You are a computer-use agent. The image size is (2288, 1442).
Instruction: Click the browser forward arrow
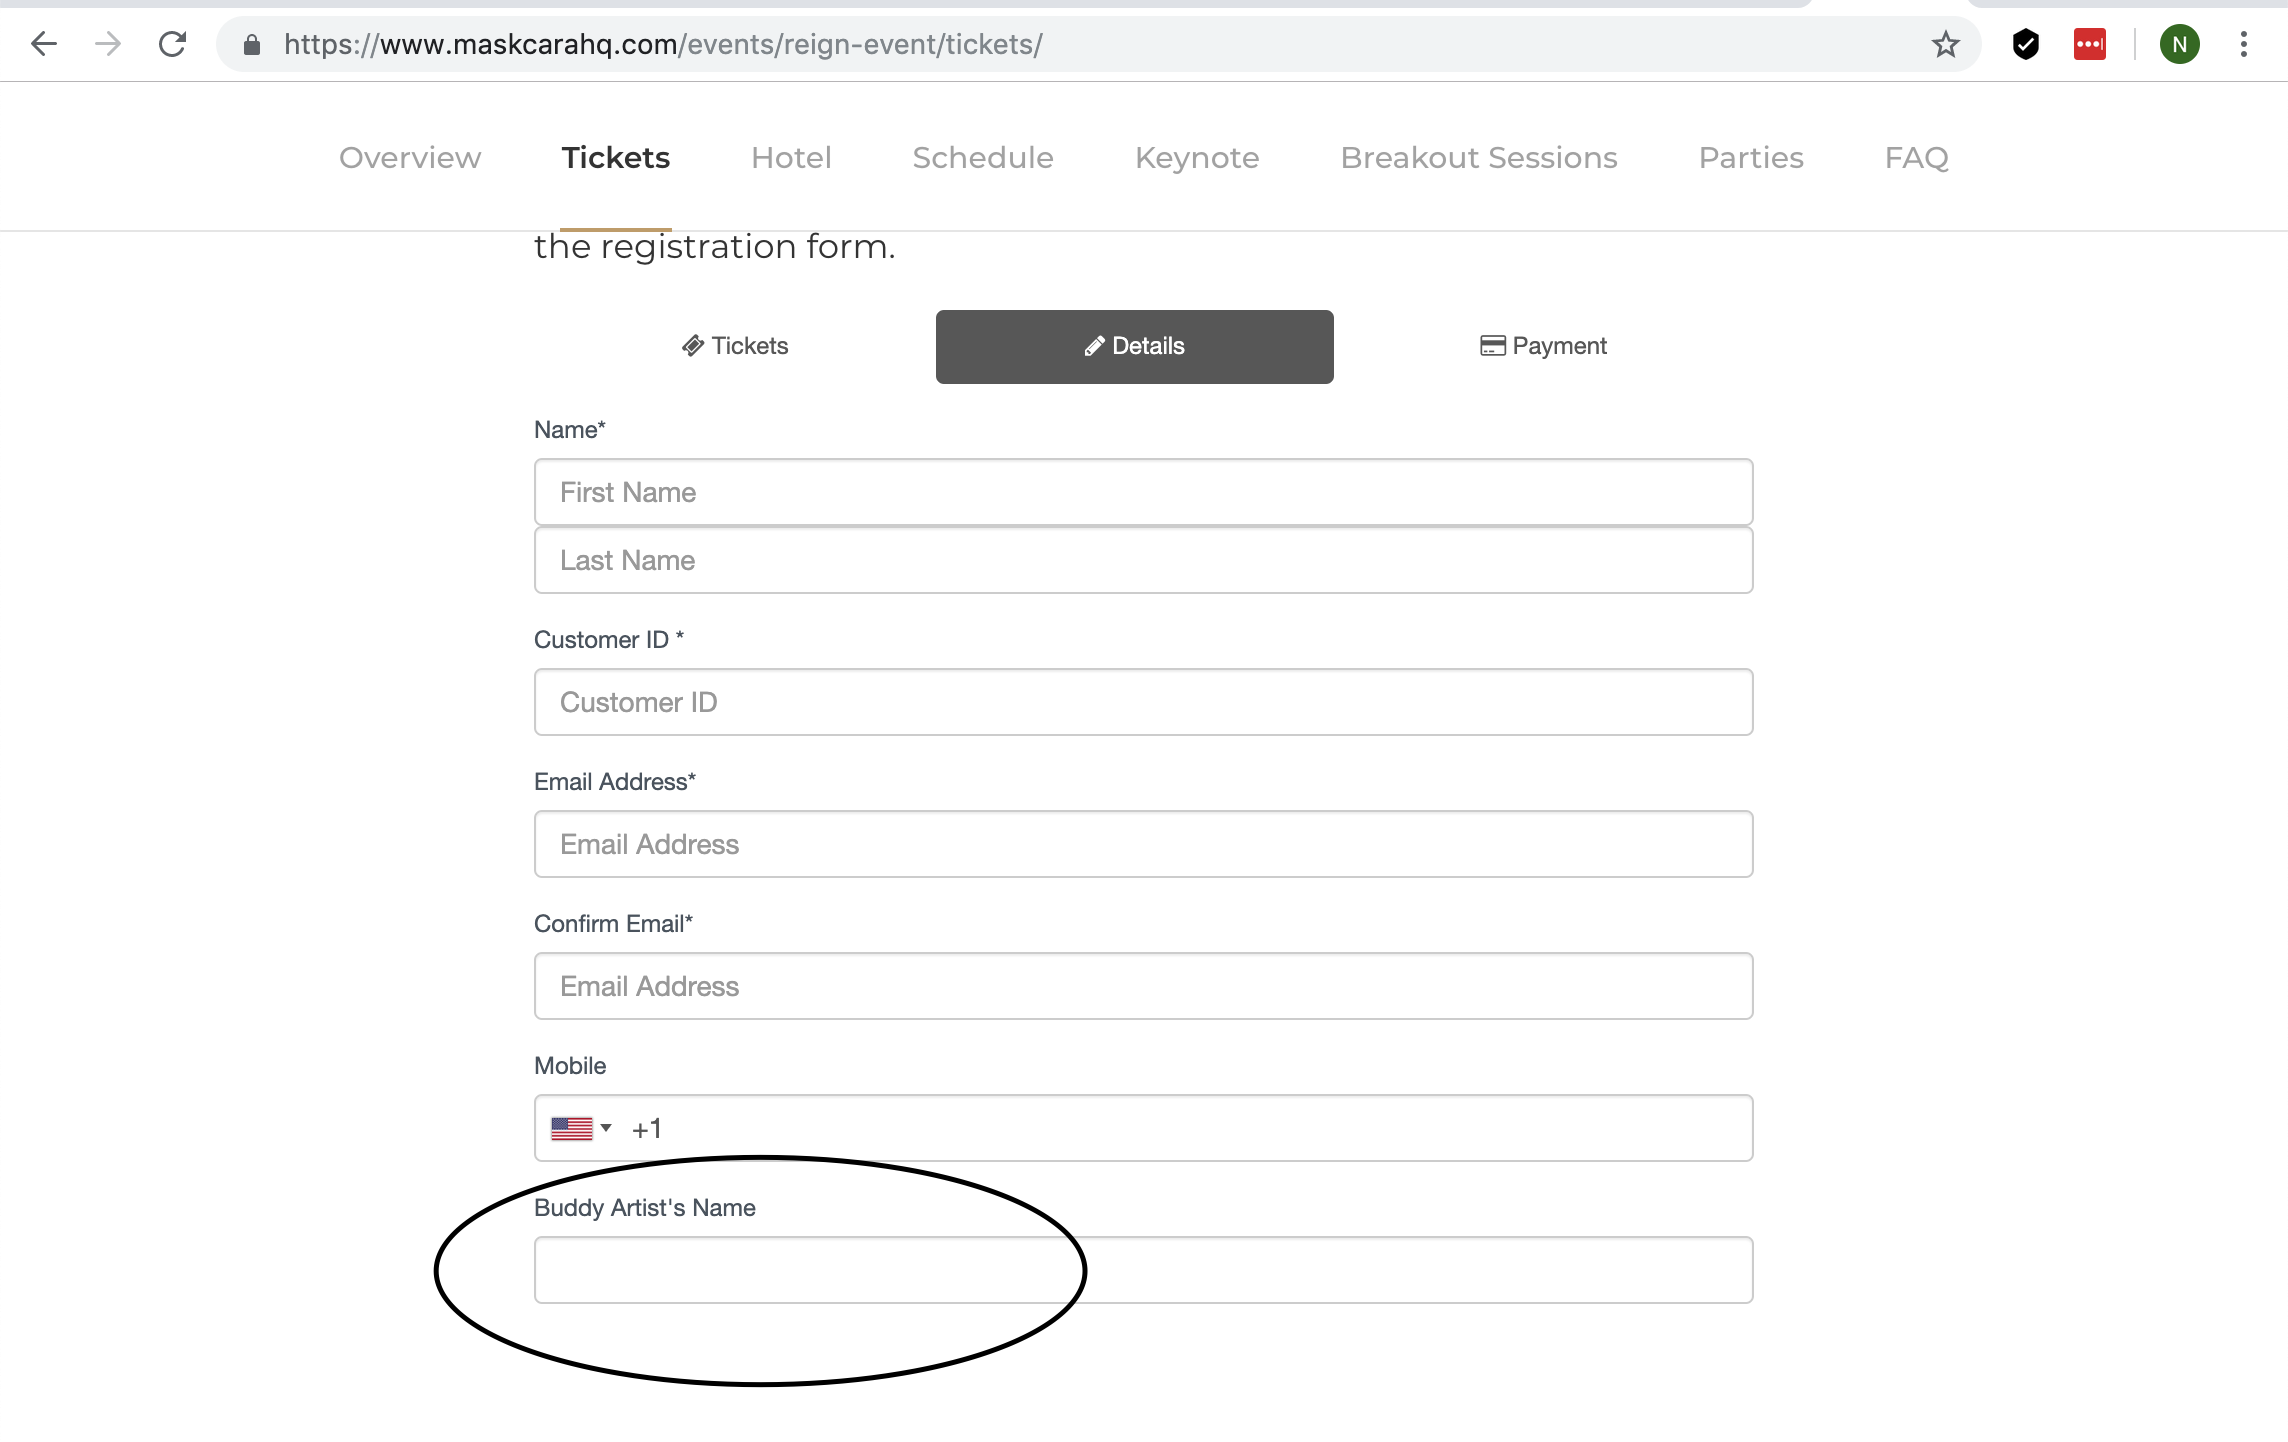coord(108,44)
